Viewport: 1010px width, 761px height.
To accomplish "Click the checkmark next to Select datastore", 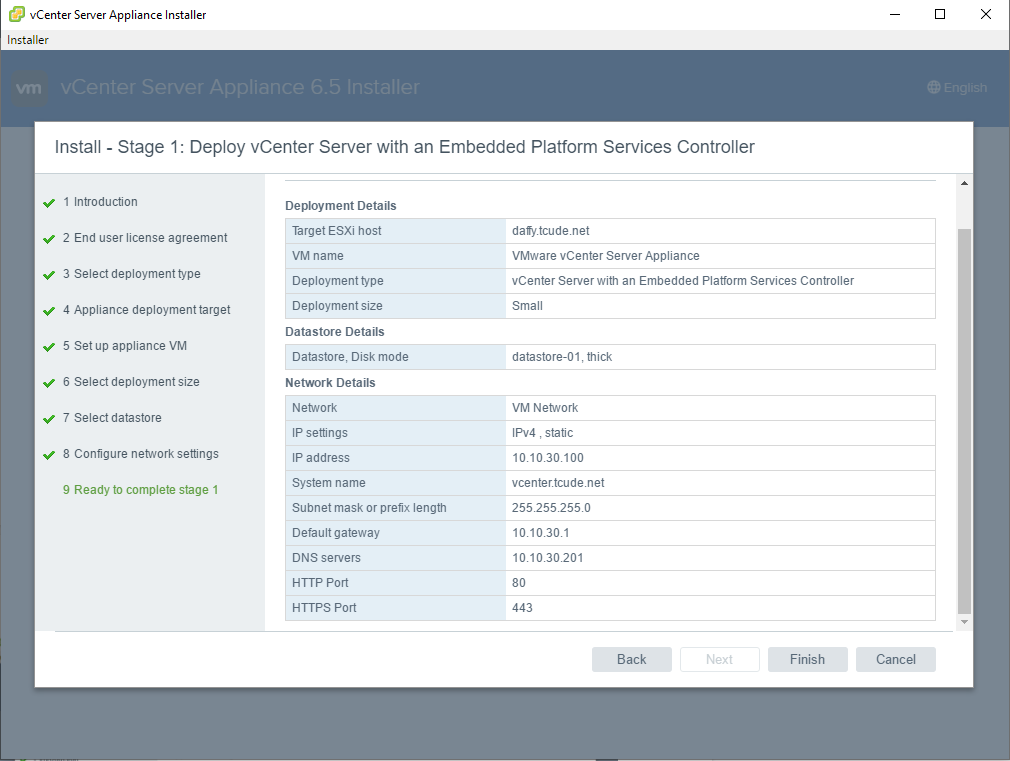I will [49, 419].
